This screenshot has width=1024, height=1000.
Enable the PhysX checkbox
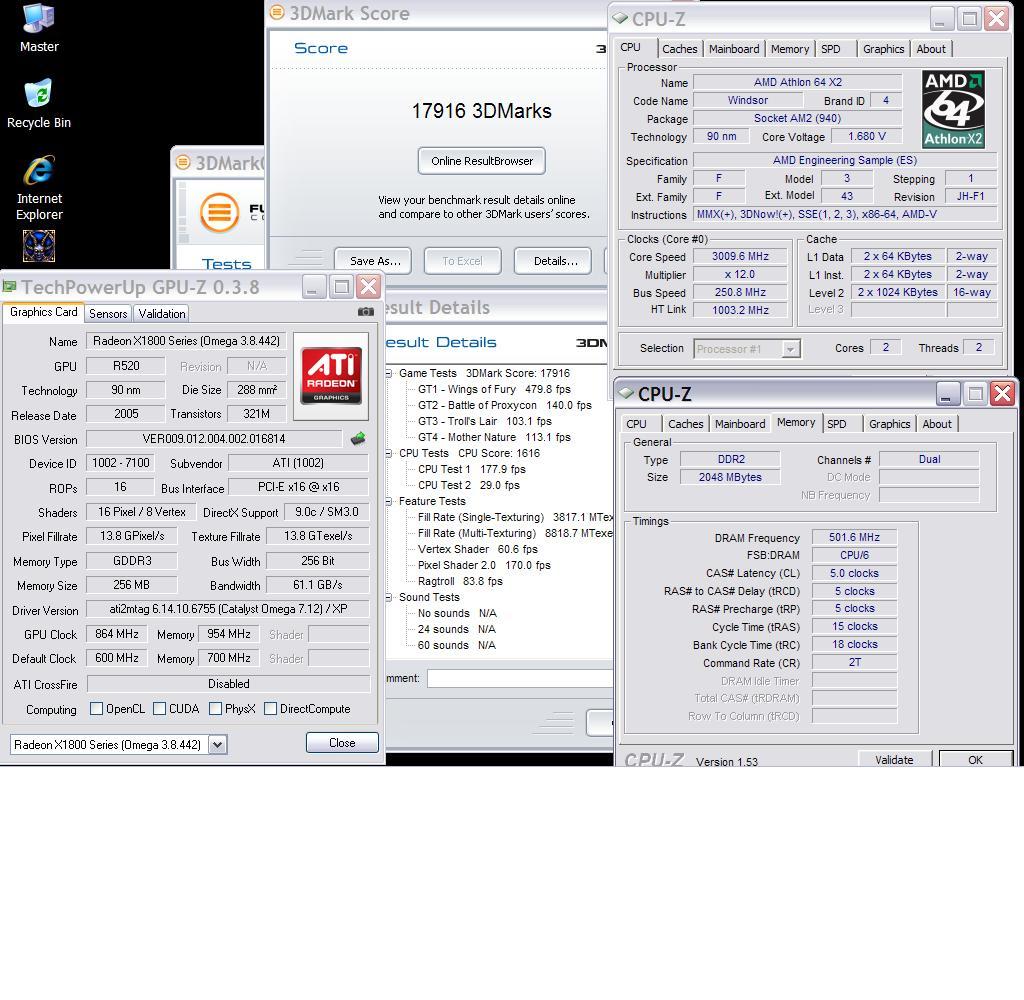point(216,709)
